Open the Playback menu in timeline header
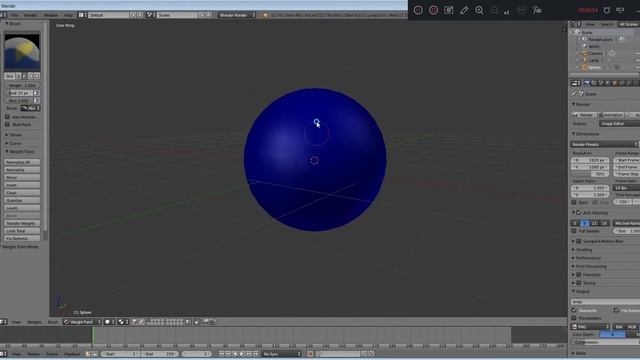This screenshot has height=360, width=640. (72, 354)
